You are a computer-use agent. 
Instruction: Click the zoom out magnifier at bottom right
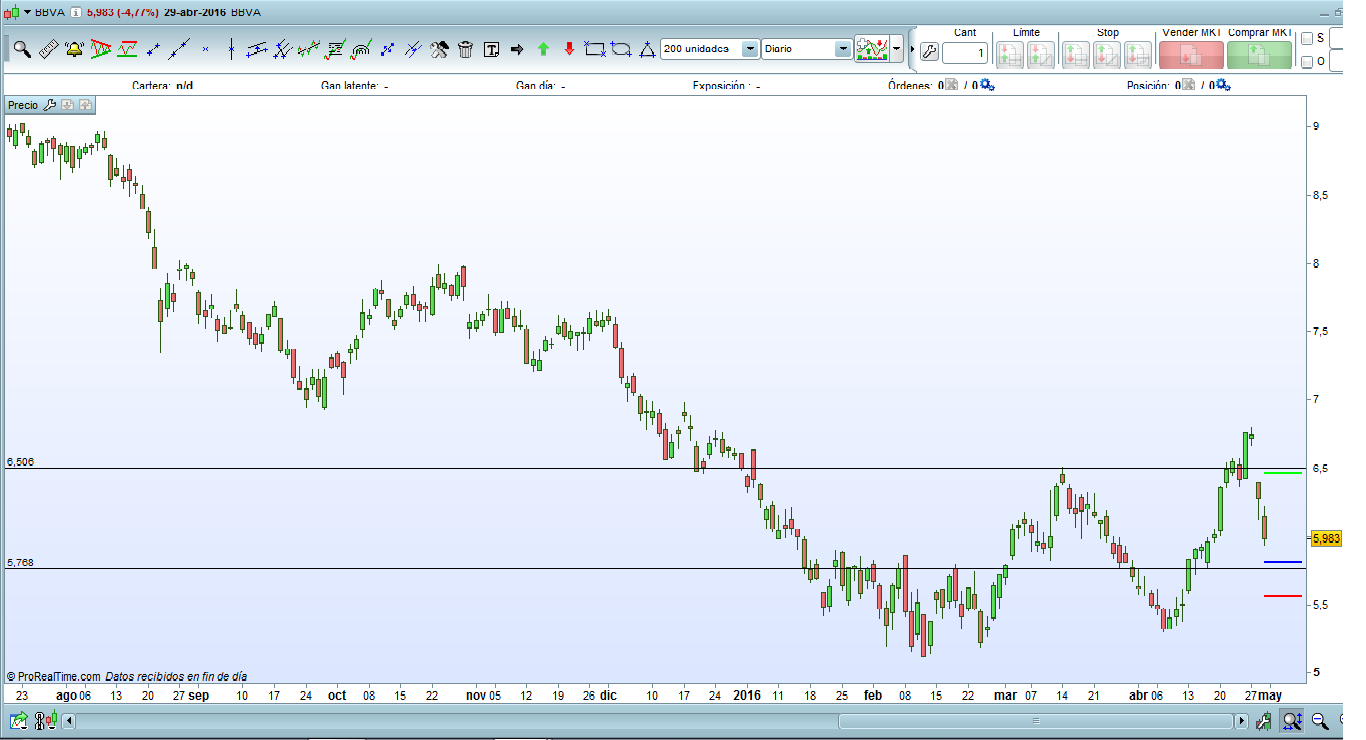pyautogui.click(x=1319, y=720)
